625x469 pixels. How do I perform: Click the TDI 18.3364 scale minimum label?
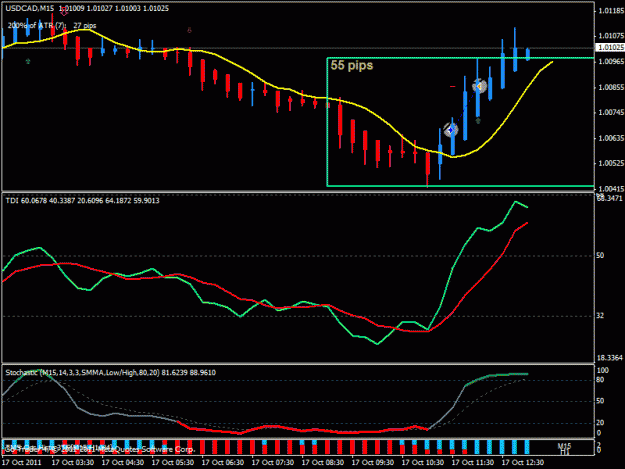click(609, 358)
